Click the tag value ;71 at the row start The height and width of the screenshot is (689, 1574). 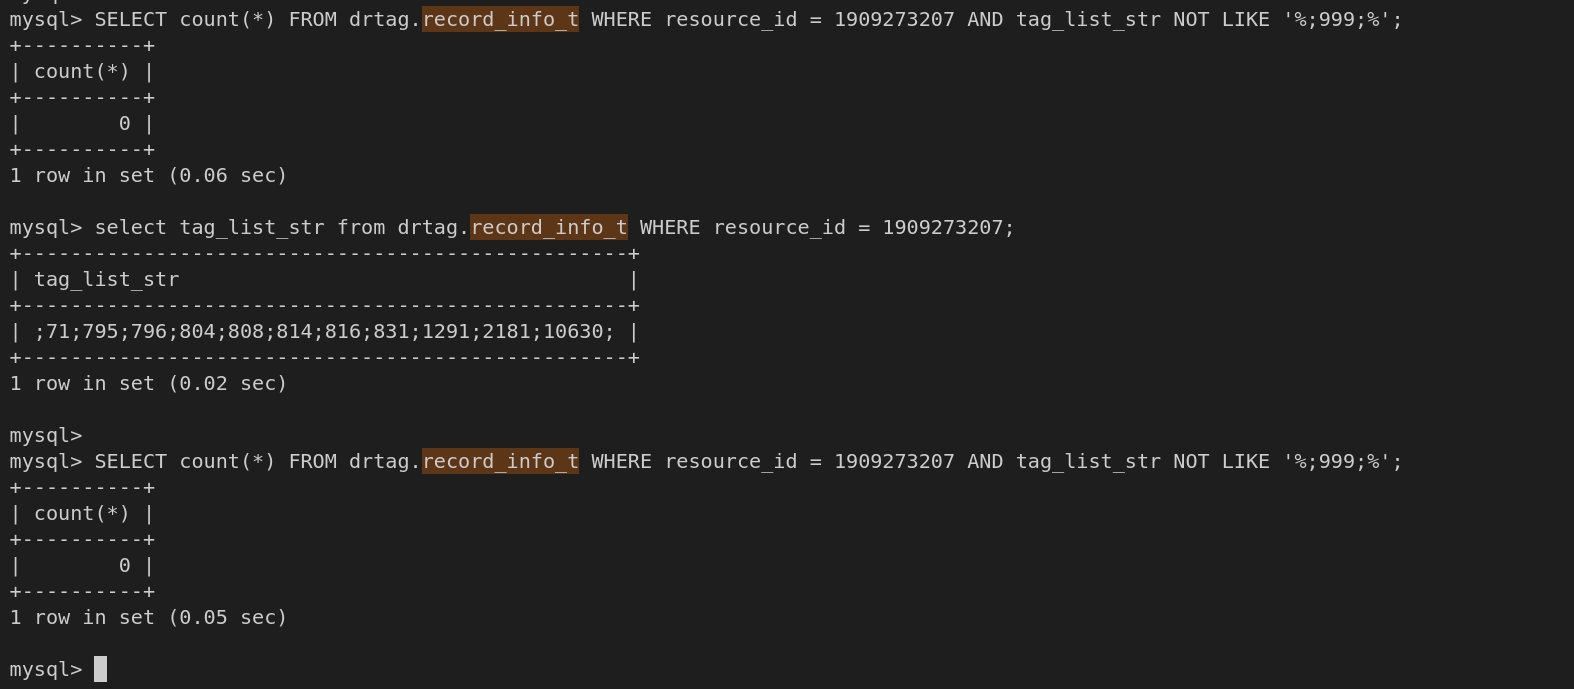click(52, 331)
